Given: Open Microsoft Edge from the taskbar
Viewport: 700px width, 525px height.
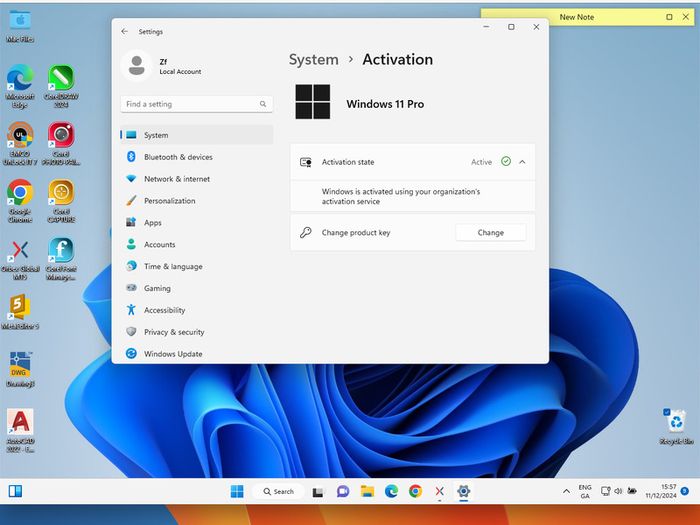Looking at the screenshot, I should (392, 492).
